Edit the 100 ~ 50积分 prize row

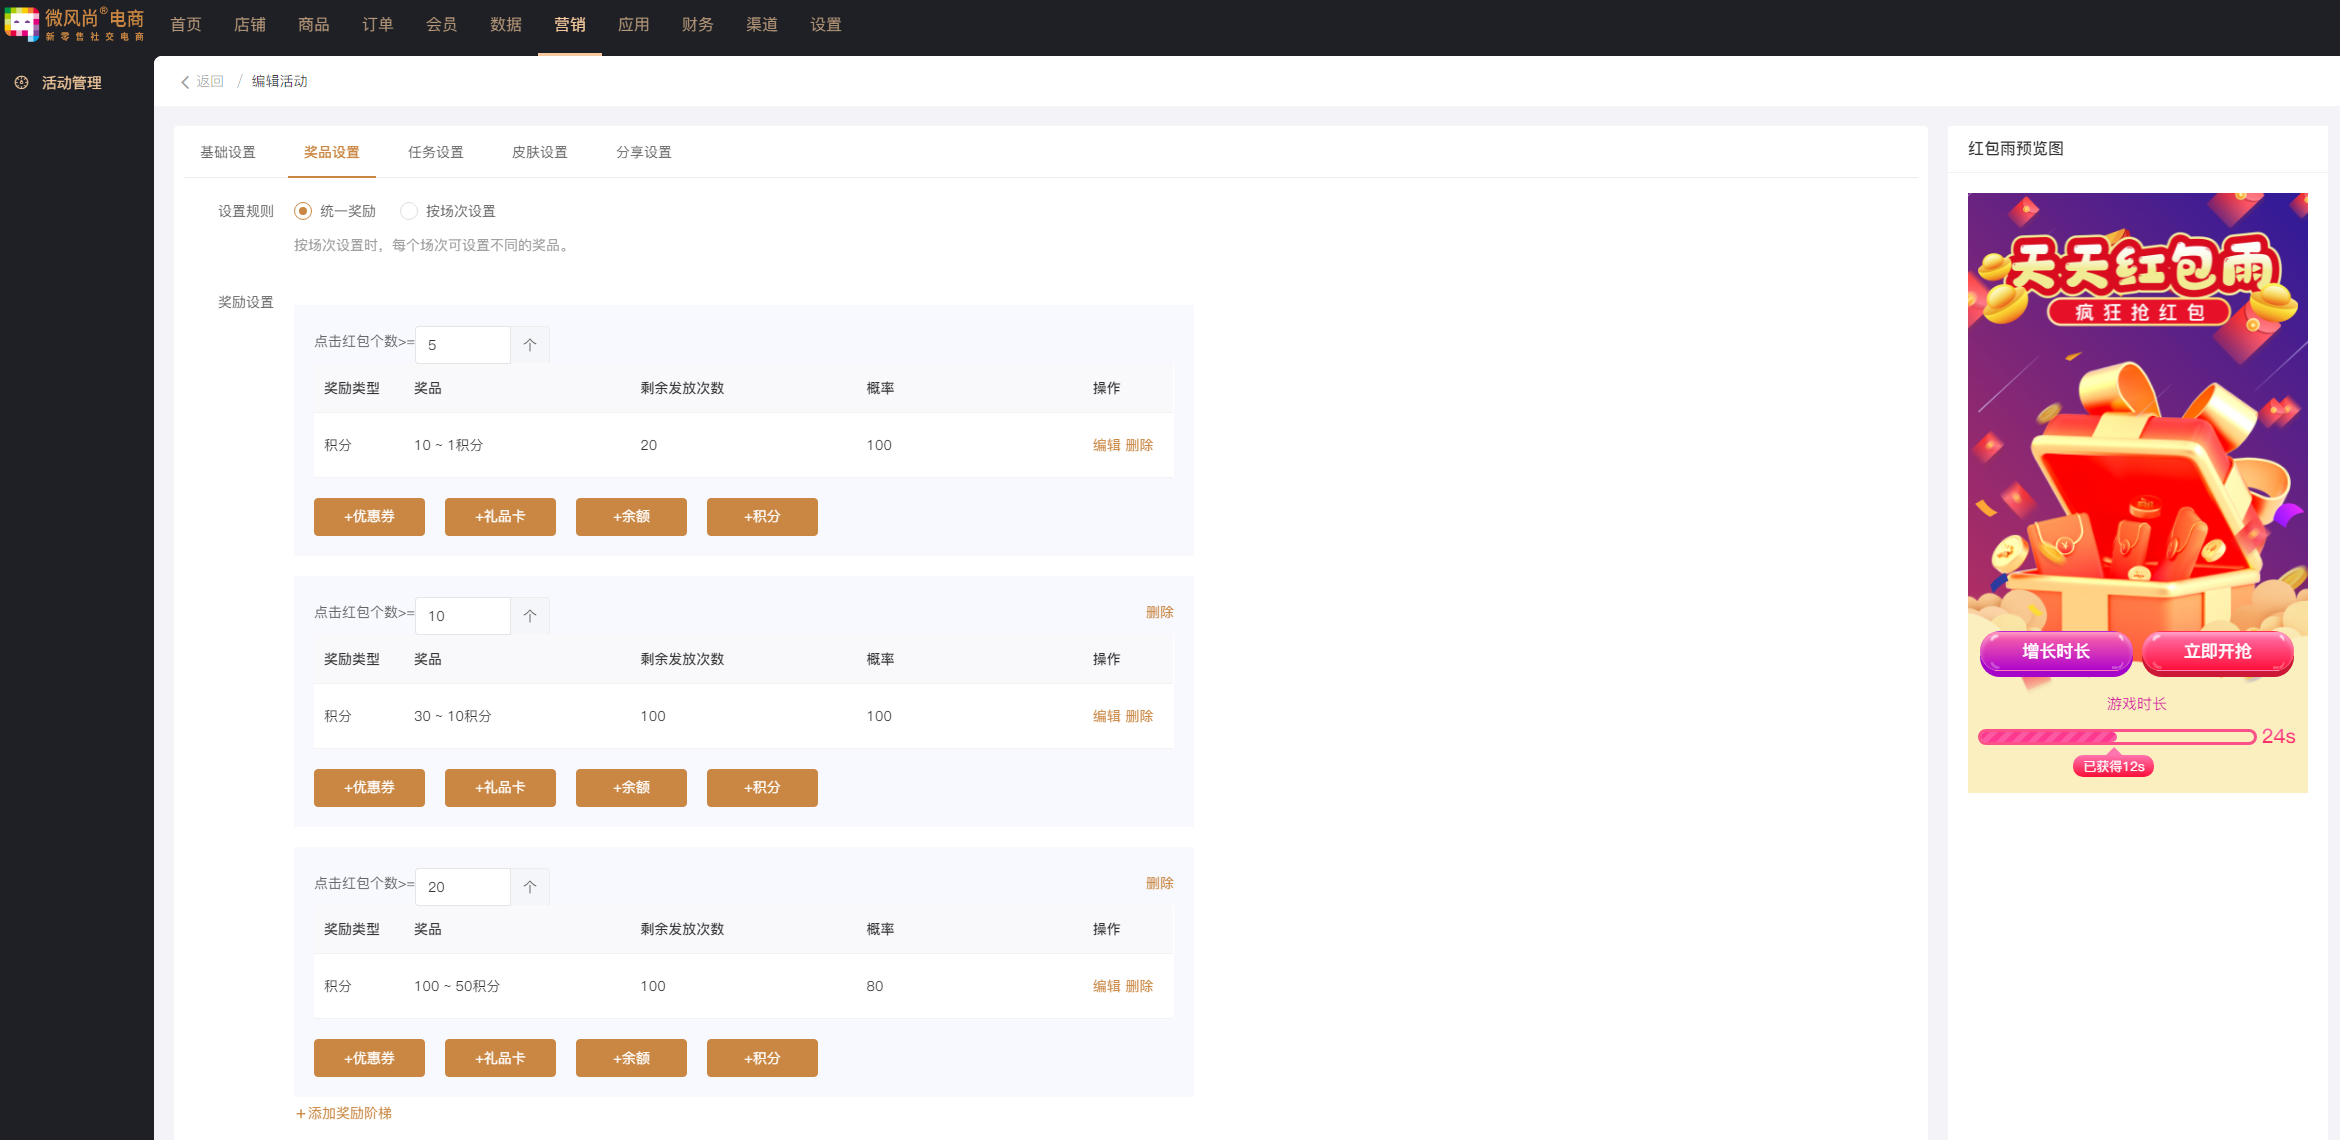(x=1106, y=986)
